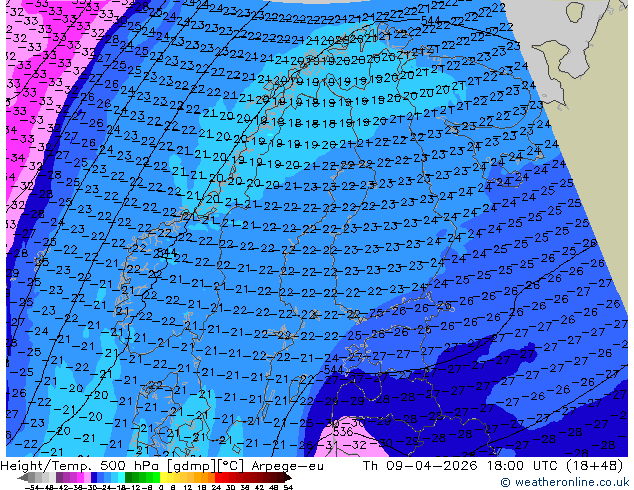The image size is (634, 490).
Task: Click the gray left arrow of the legend
Action: [x=23, y=478]
